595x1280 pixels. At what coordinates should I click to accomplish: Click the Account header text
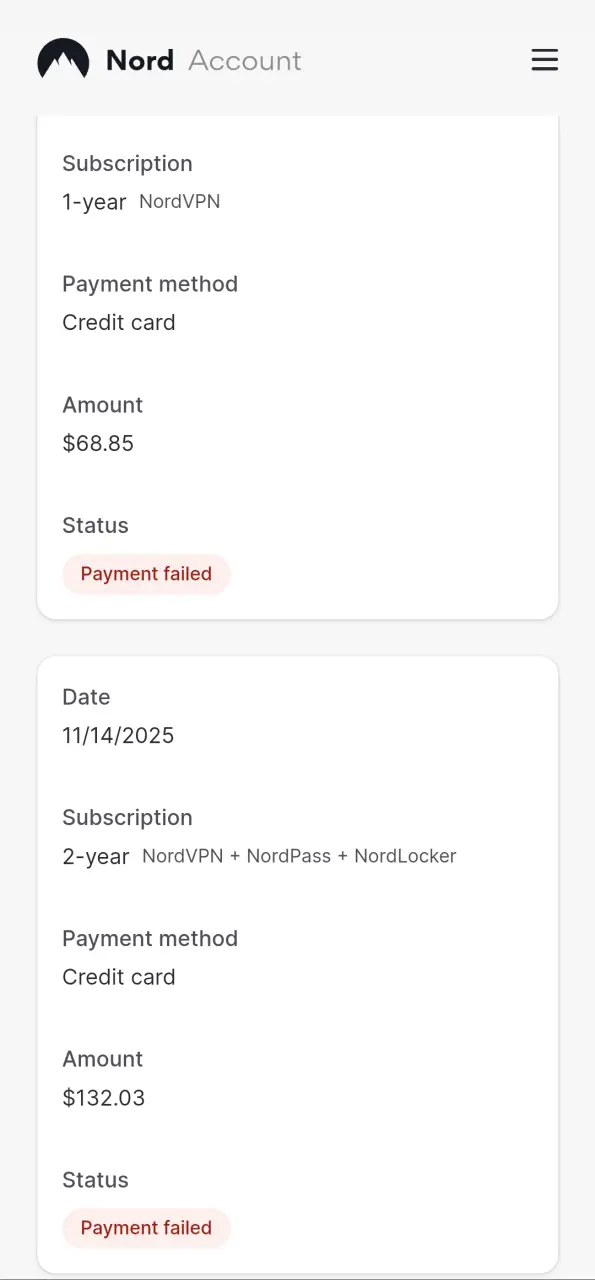[245, 60]
